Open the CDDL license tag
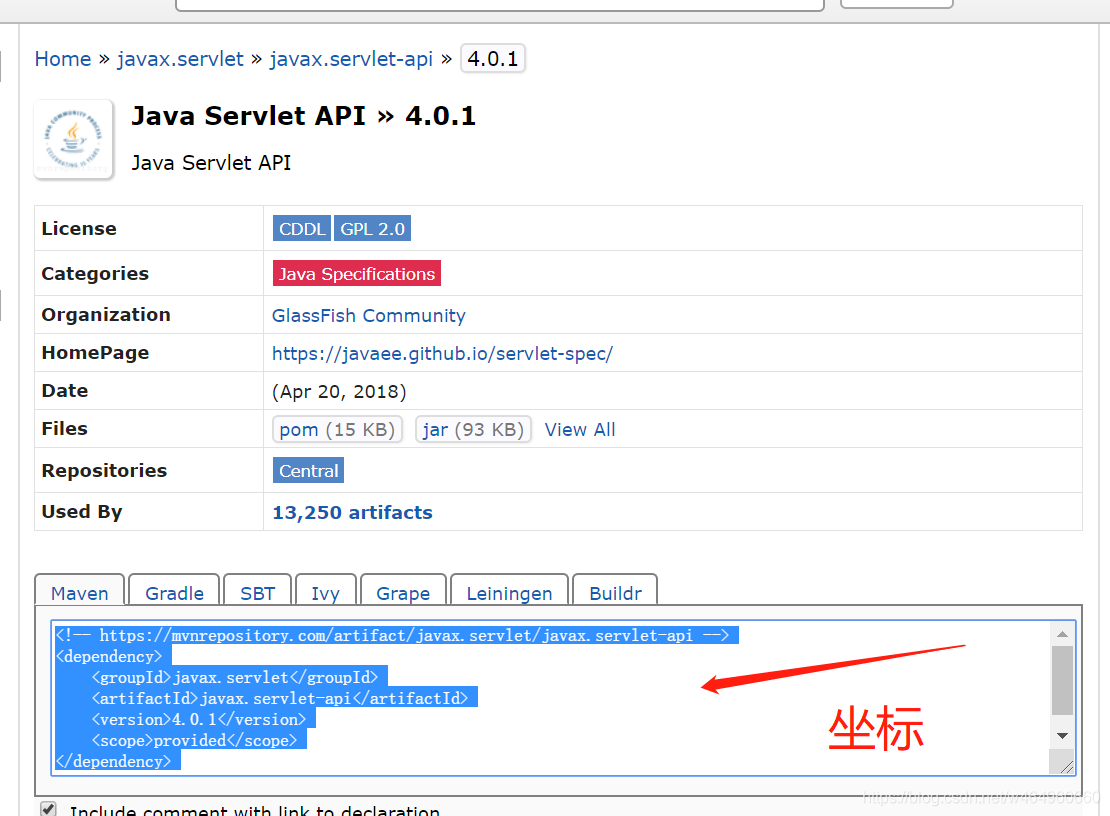 [302, 229]
